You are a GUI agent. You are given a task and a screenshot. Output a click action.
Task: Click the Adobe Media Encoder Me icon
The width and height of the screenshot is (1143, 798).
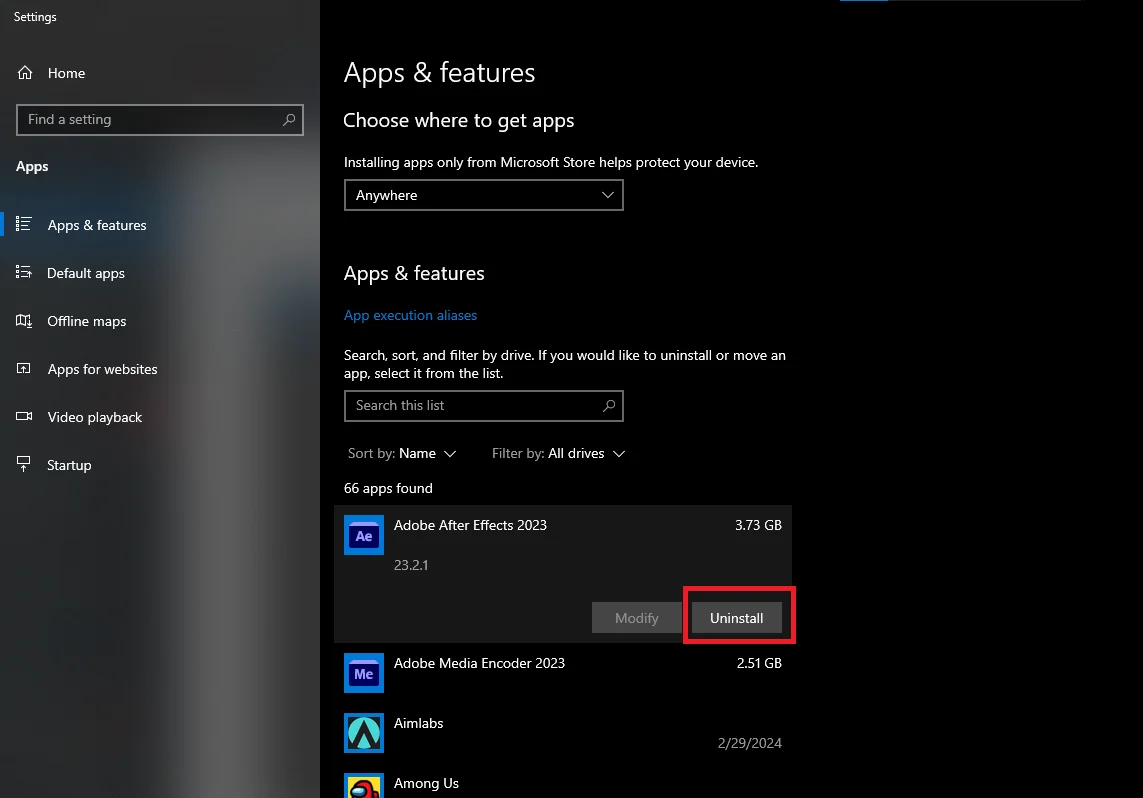tap(364, 673)
